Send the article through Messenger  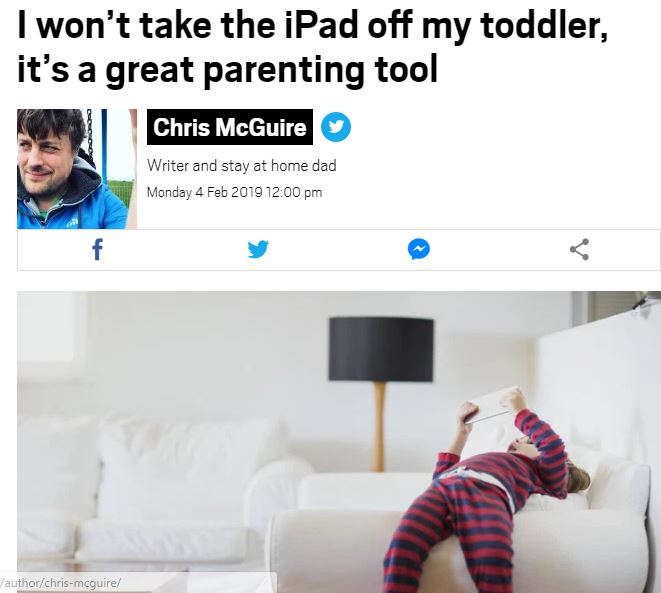click(419, 250)
